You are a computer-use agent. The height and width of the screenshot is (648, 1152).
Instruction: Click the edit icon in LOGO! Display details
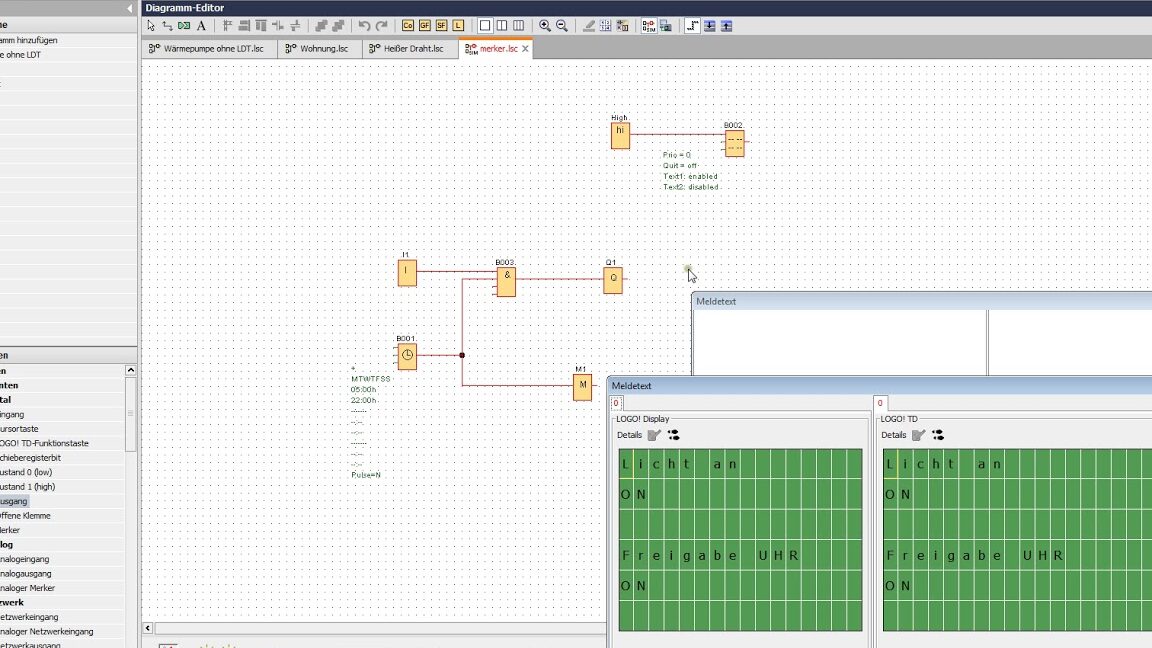[654, 435]
